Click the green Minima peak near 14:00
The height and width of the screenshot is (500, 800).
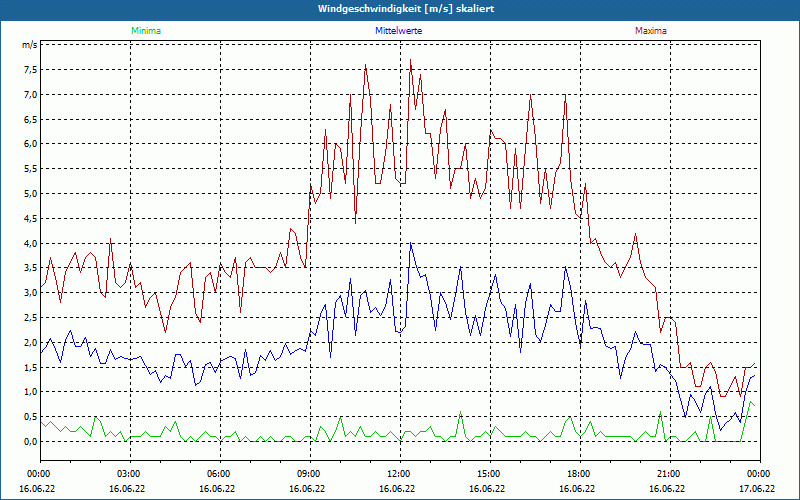click(461, 412)
